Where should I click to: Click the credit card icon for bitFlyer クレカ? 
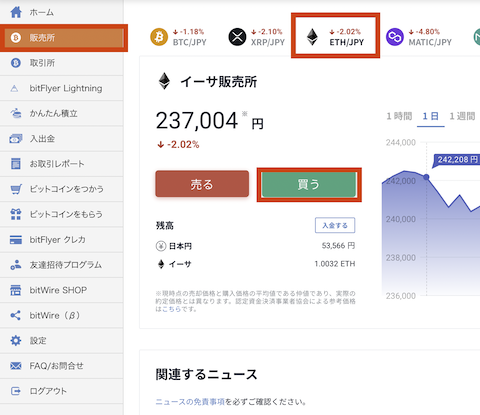coord(16,240)
